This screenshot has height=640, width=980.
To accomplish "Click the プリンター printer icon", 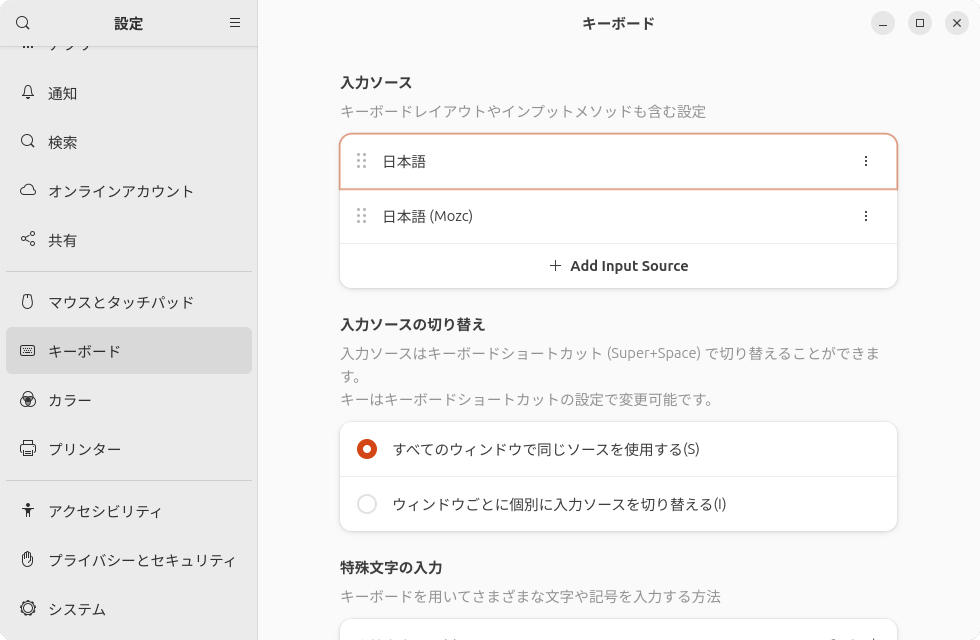I will tap(28, 448).
